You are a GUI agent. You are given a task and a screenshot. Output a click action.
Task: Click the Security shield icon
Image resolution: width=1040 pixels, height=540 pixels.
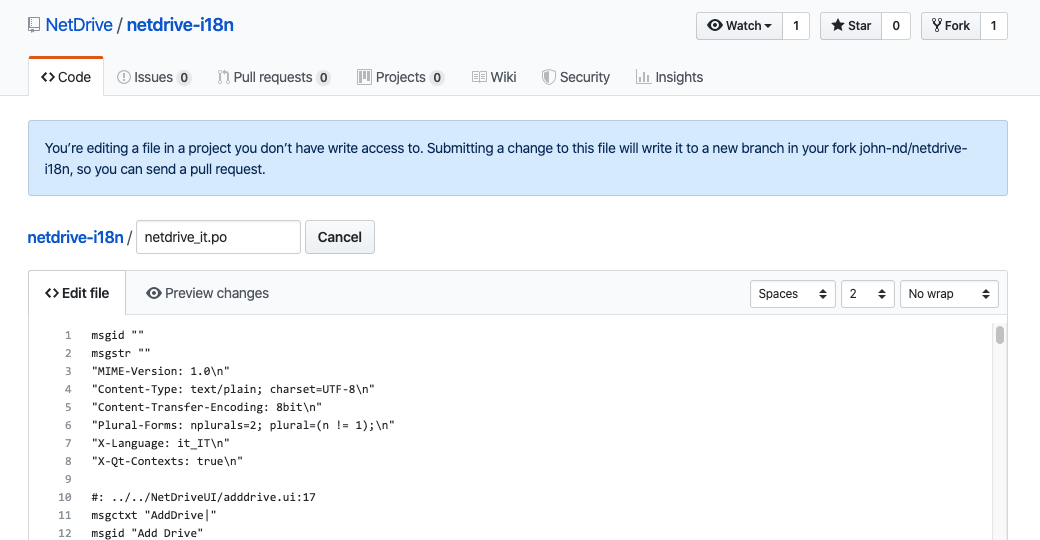coord(549,77)
